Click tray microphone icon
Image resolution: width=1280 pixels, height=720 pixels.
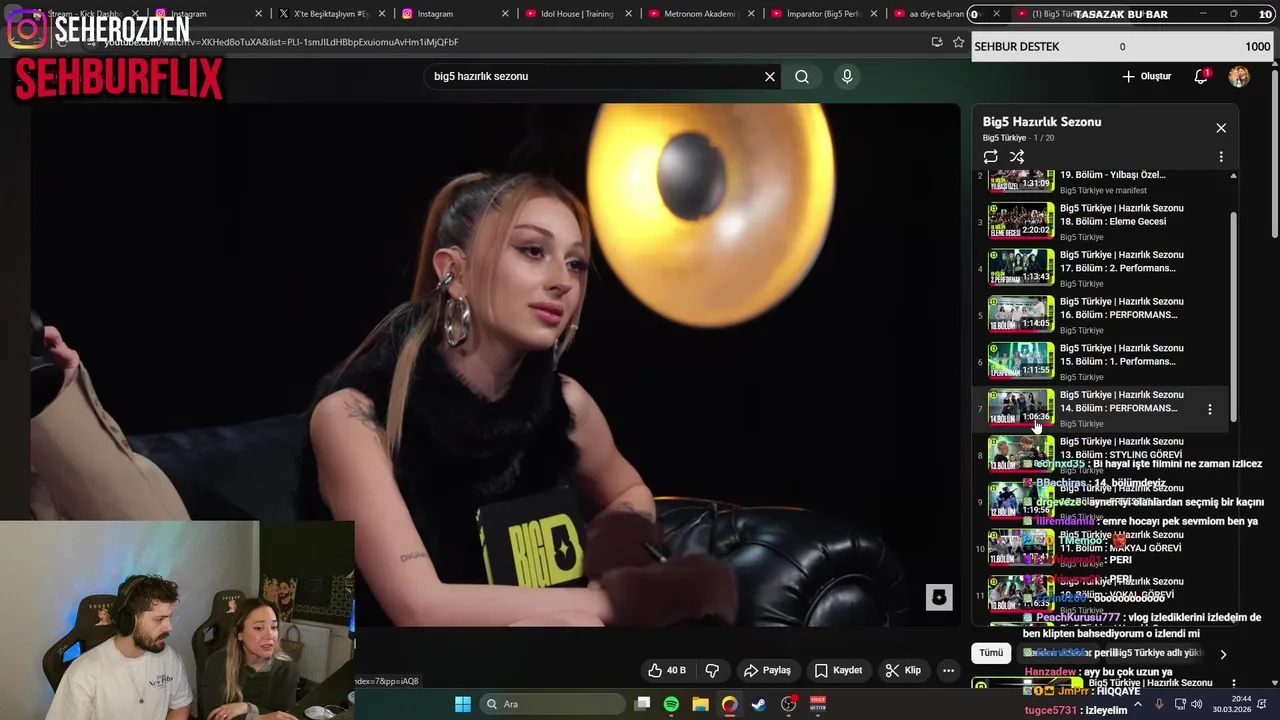tap(1159, 704)
